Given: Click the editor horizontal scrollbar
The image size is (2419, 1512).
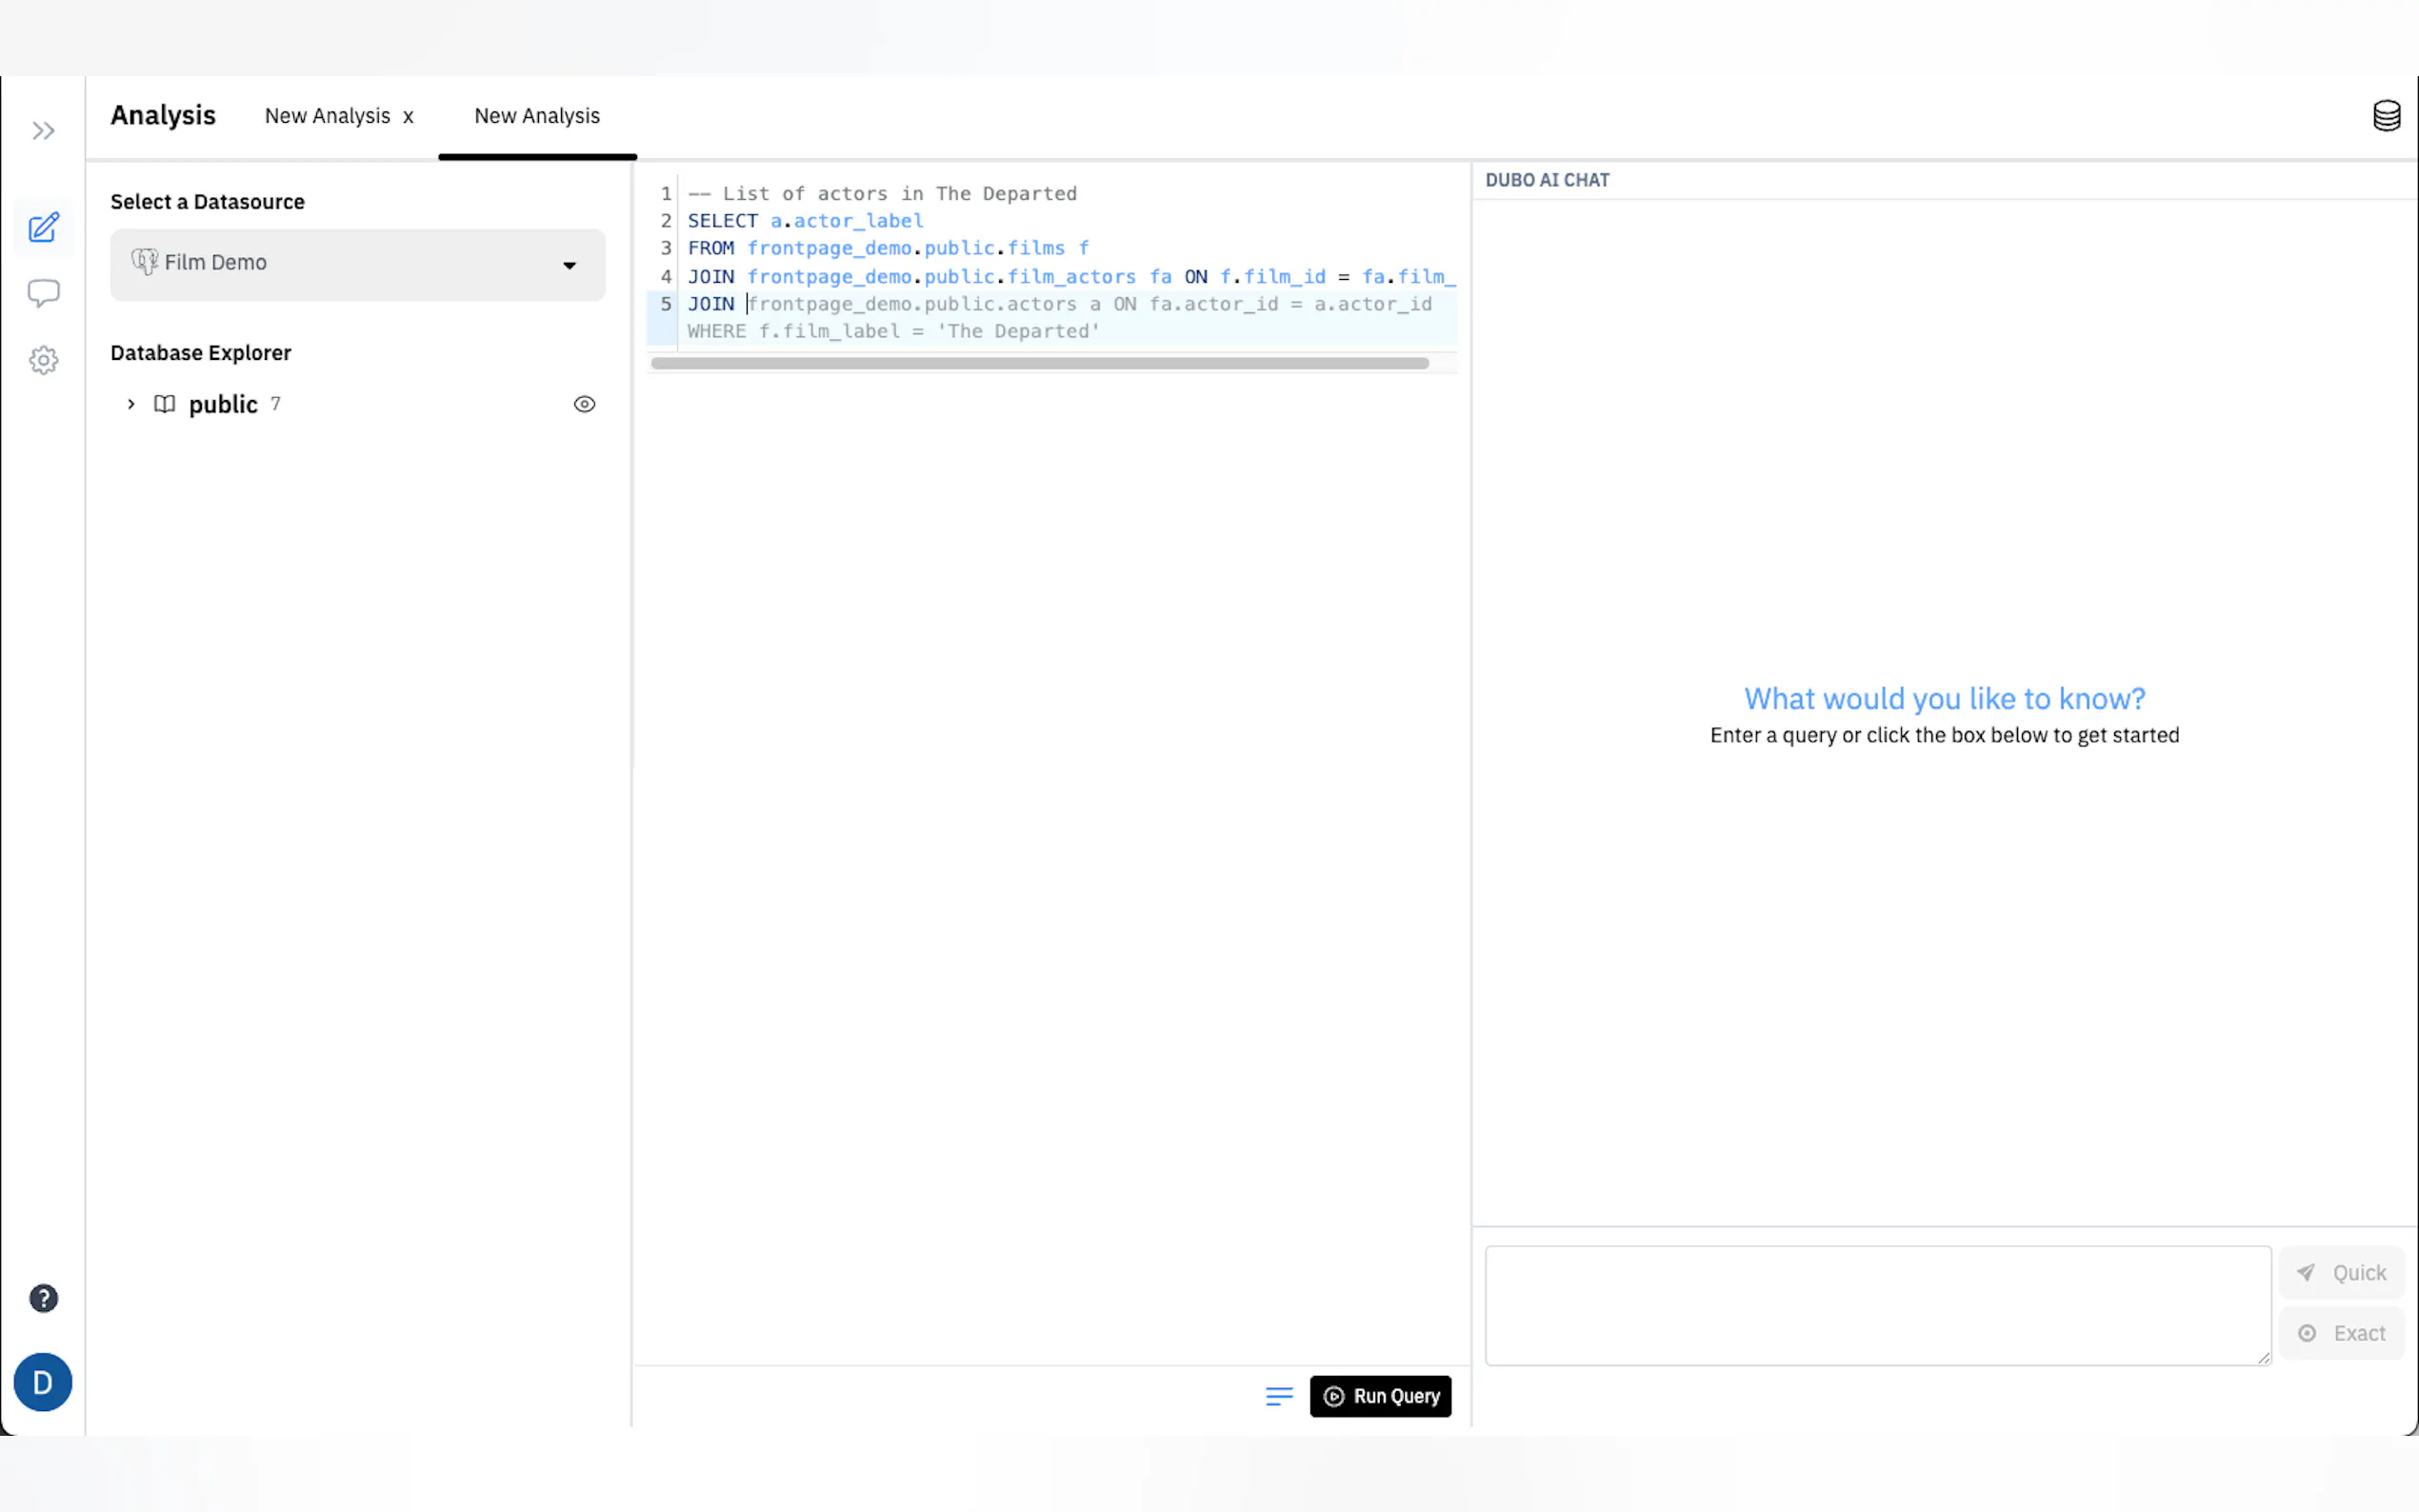Looking at the screenshot, I should [1039, 364].
